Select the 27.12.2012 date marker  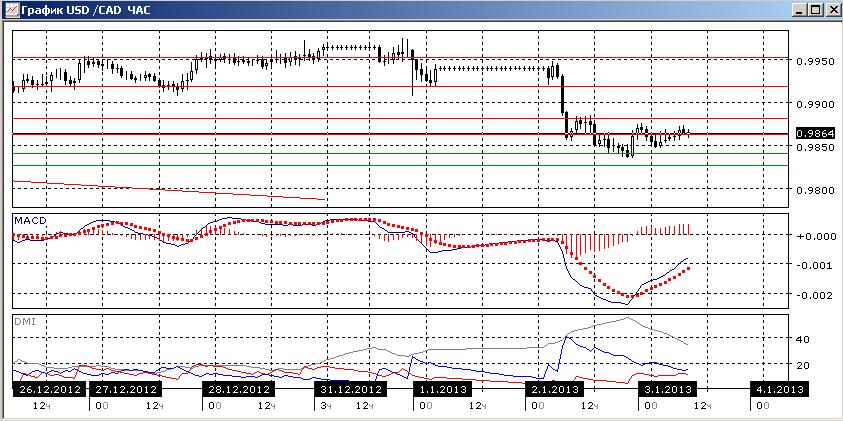coord(125,389)
